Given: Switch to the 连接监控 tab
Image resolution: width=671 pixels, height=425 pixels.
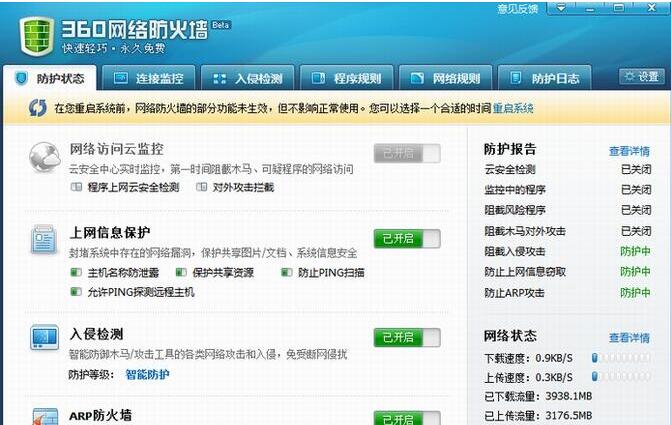Looking at the screenshot, I should 149,78.
